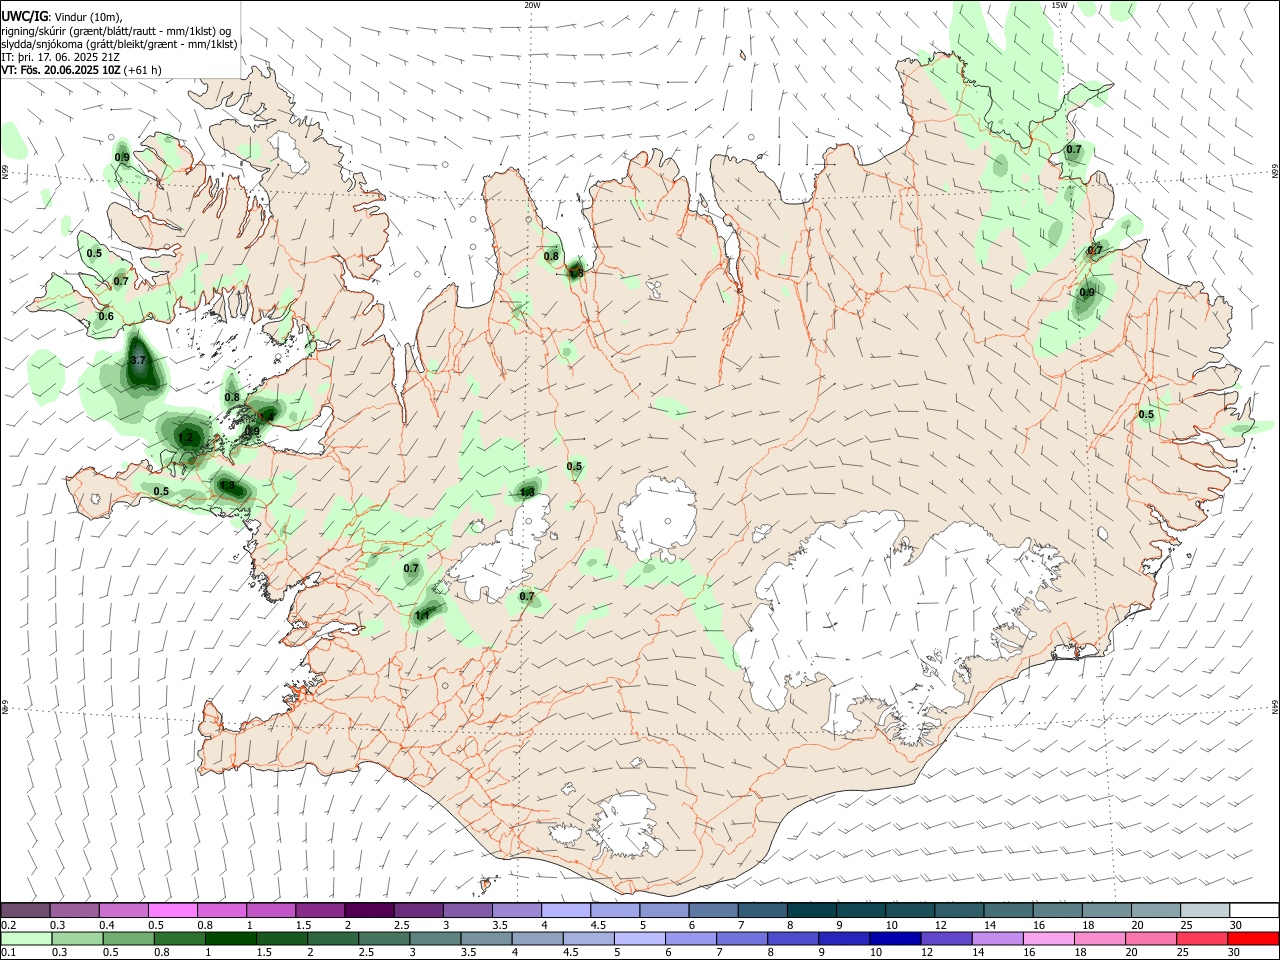The height and width of the screenshot is (960, 1280).
Task: Click the deep blue 10 swatch in bottom legend
Action: pos(895,938)
